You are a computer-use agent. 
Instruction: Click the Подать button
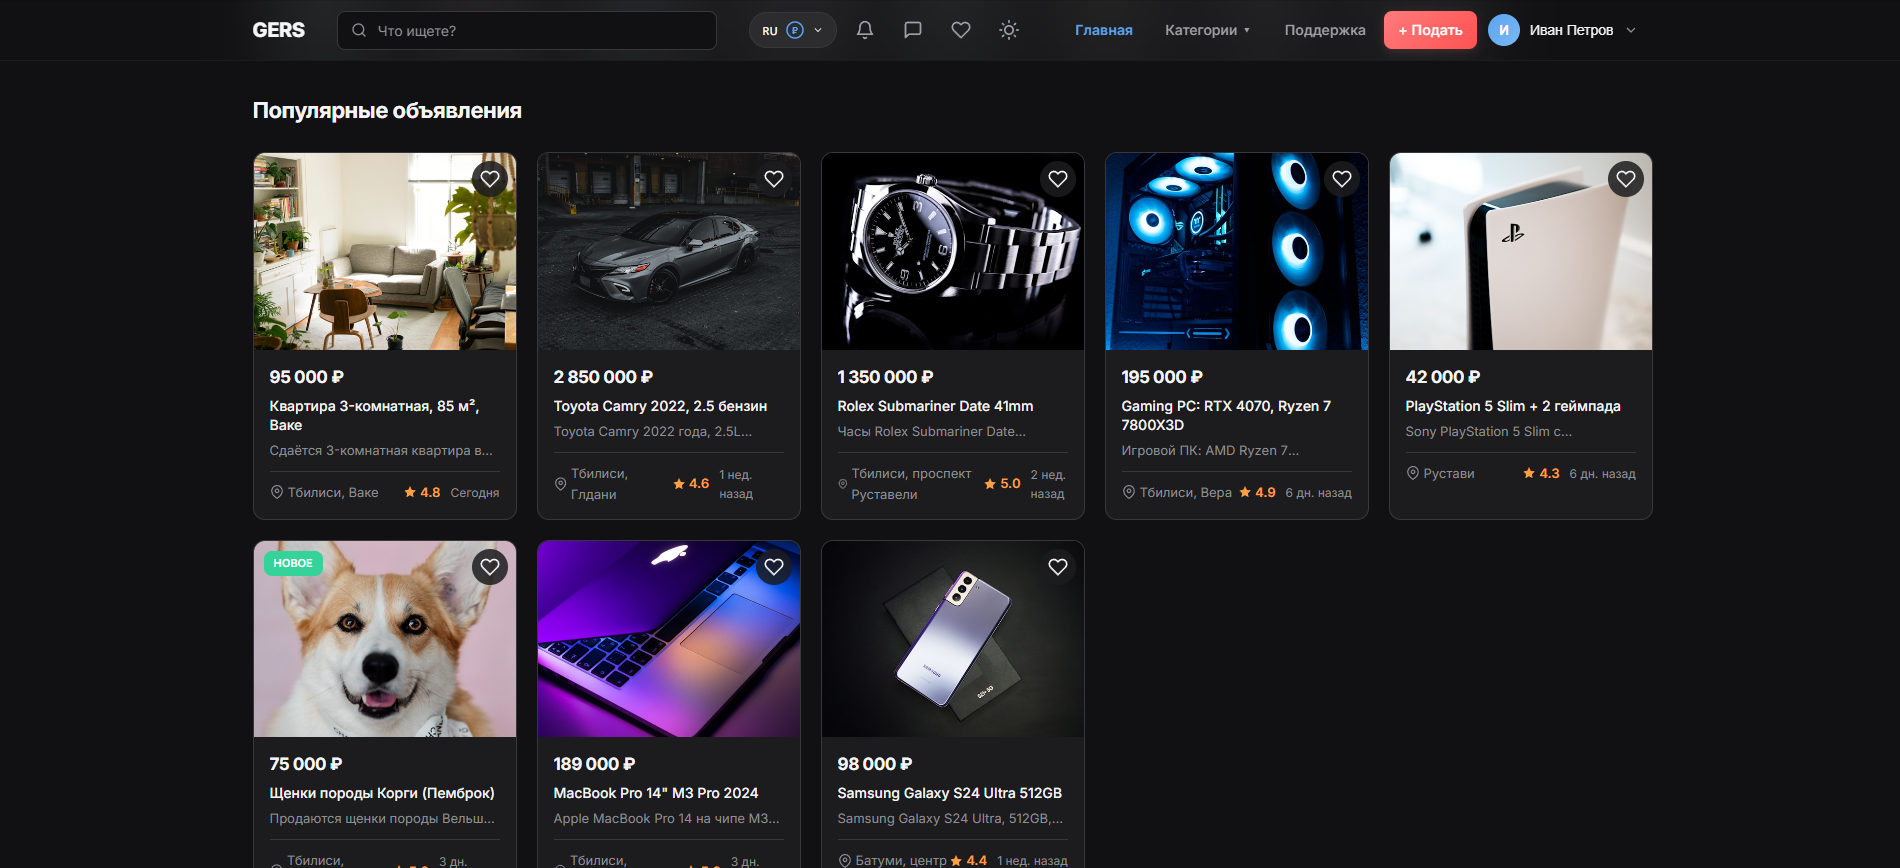click(x=1429, y=30)
